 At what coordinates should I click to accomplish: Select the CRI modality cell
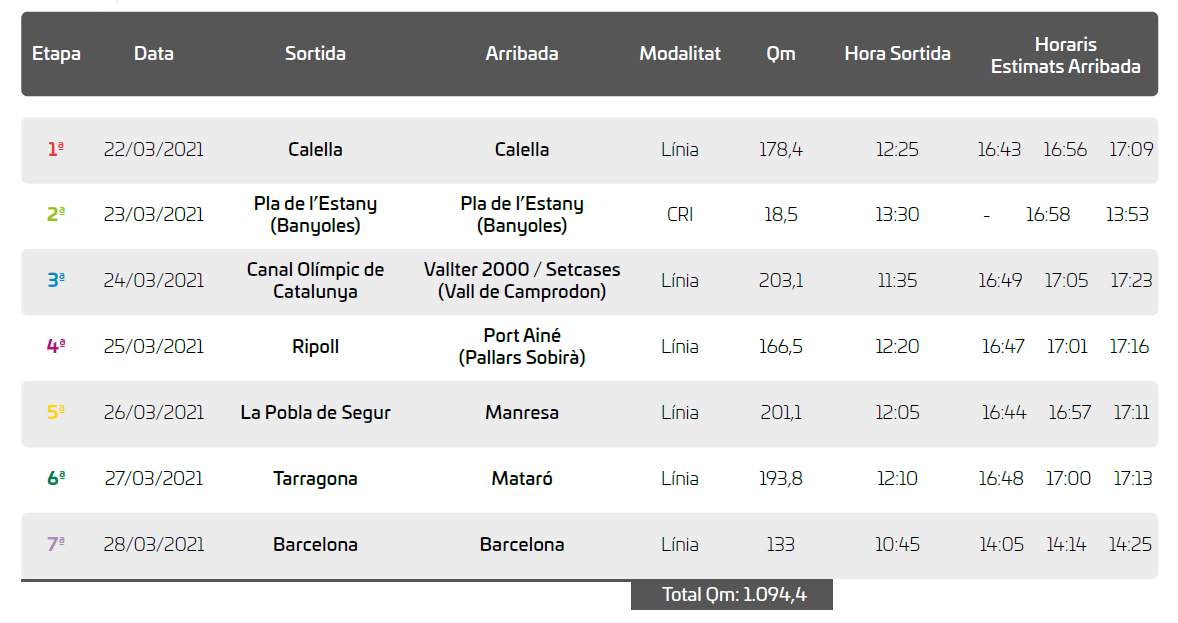[680, 215]
